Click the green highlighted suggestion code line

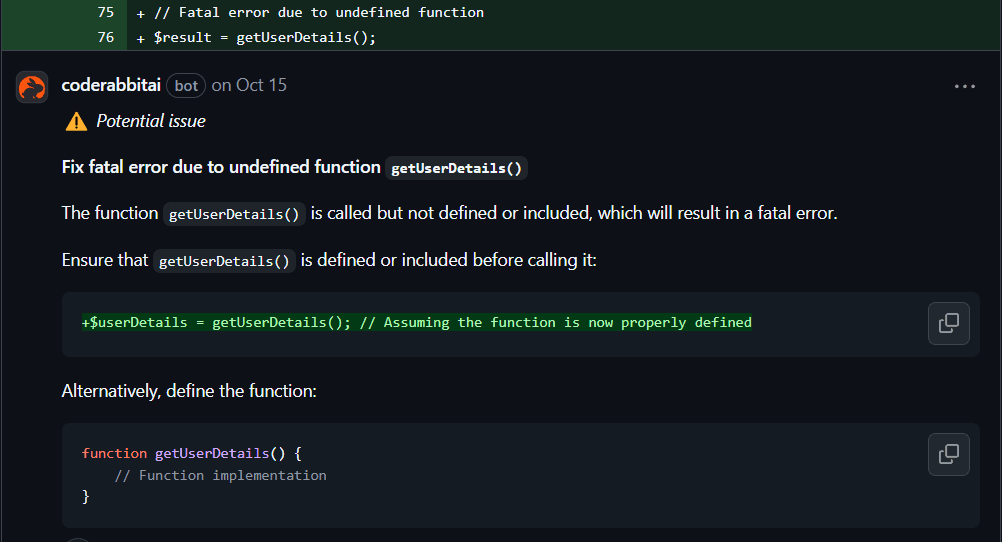(416, 323)
